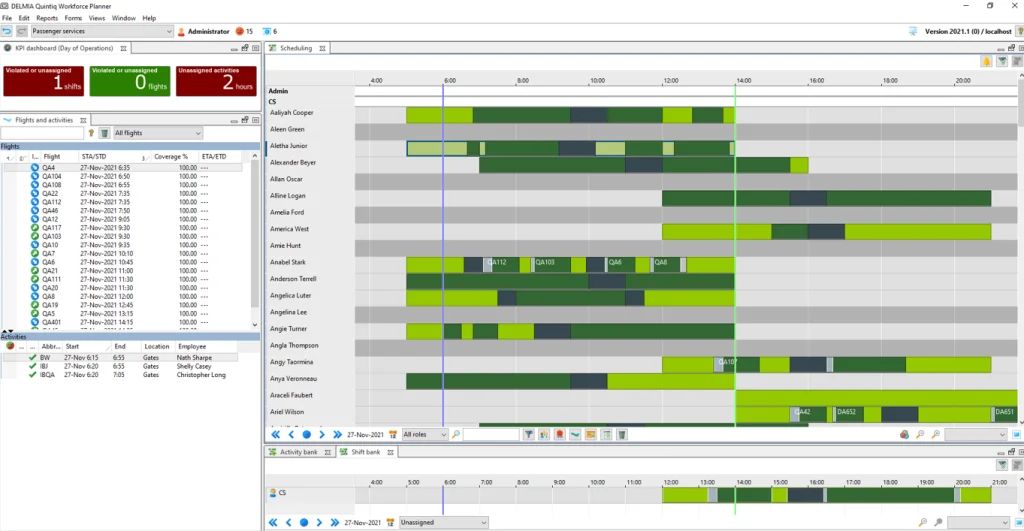Select Aletha Junior's first light green shift block
The width and height of the screenshot is (1024, 531).
(x=436, y=148)
